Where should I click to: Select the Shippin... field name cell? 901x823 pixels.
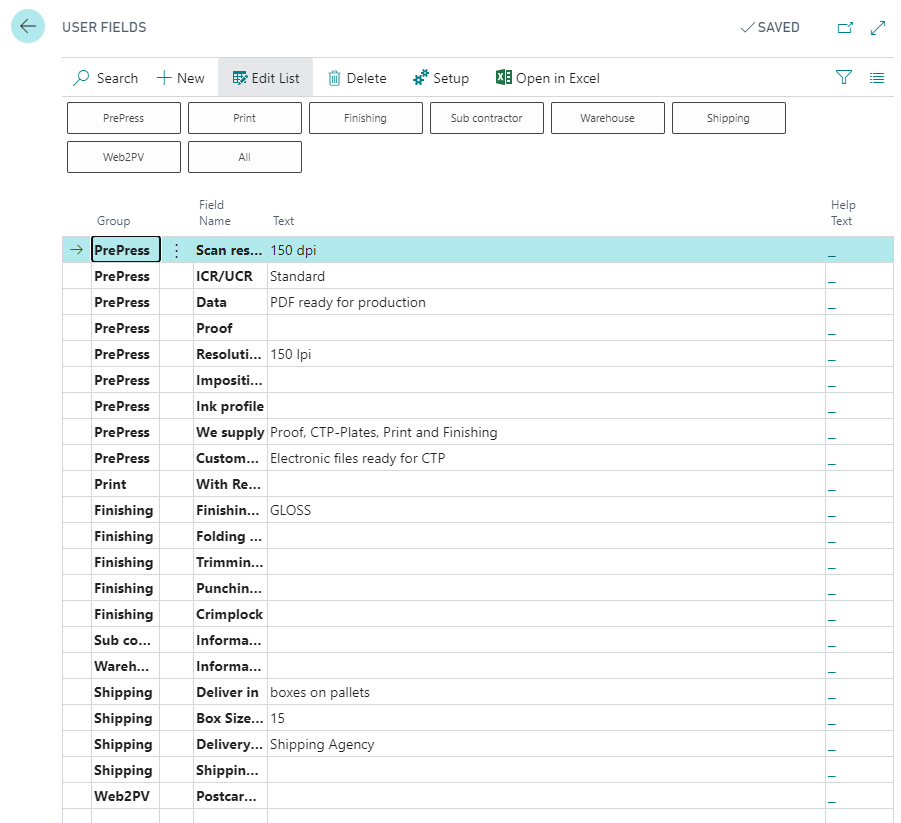230,770
